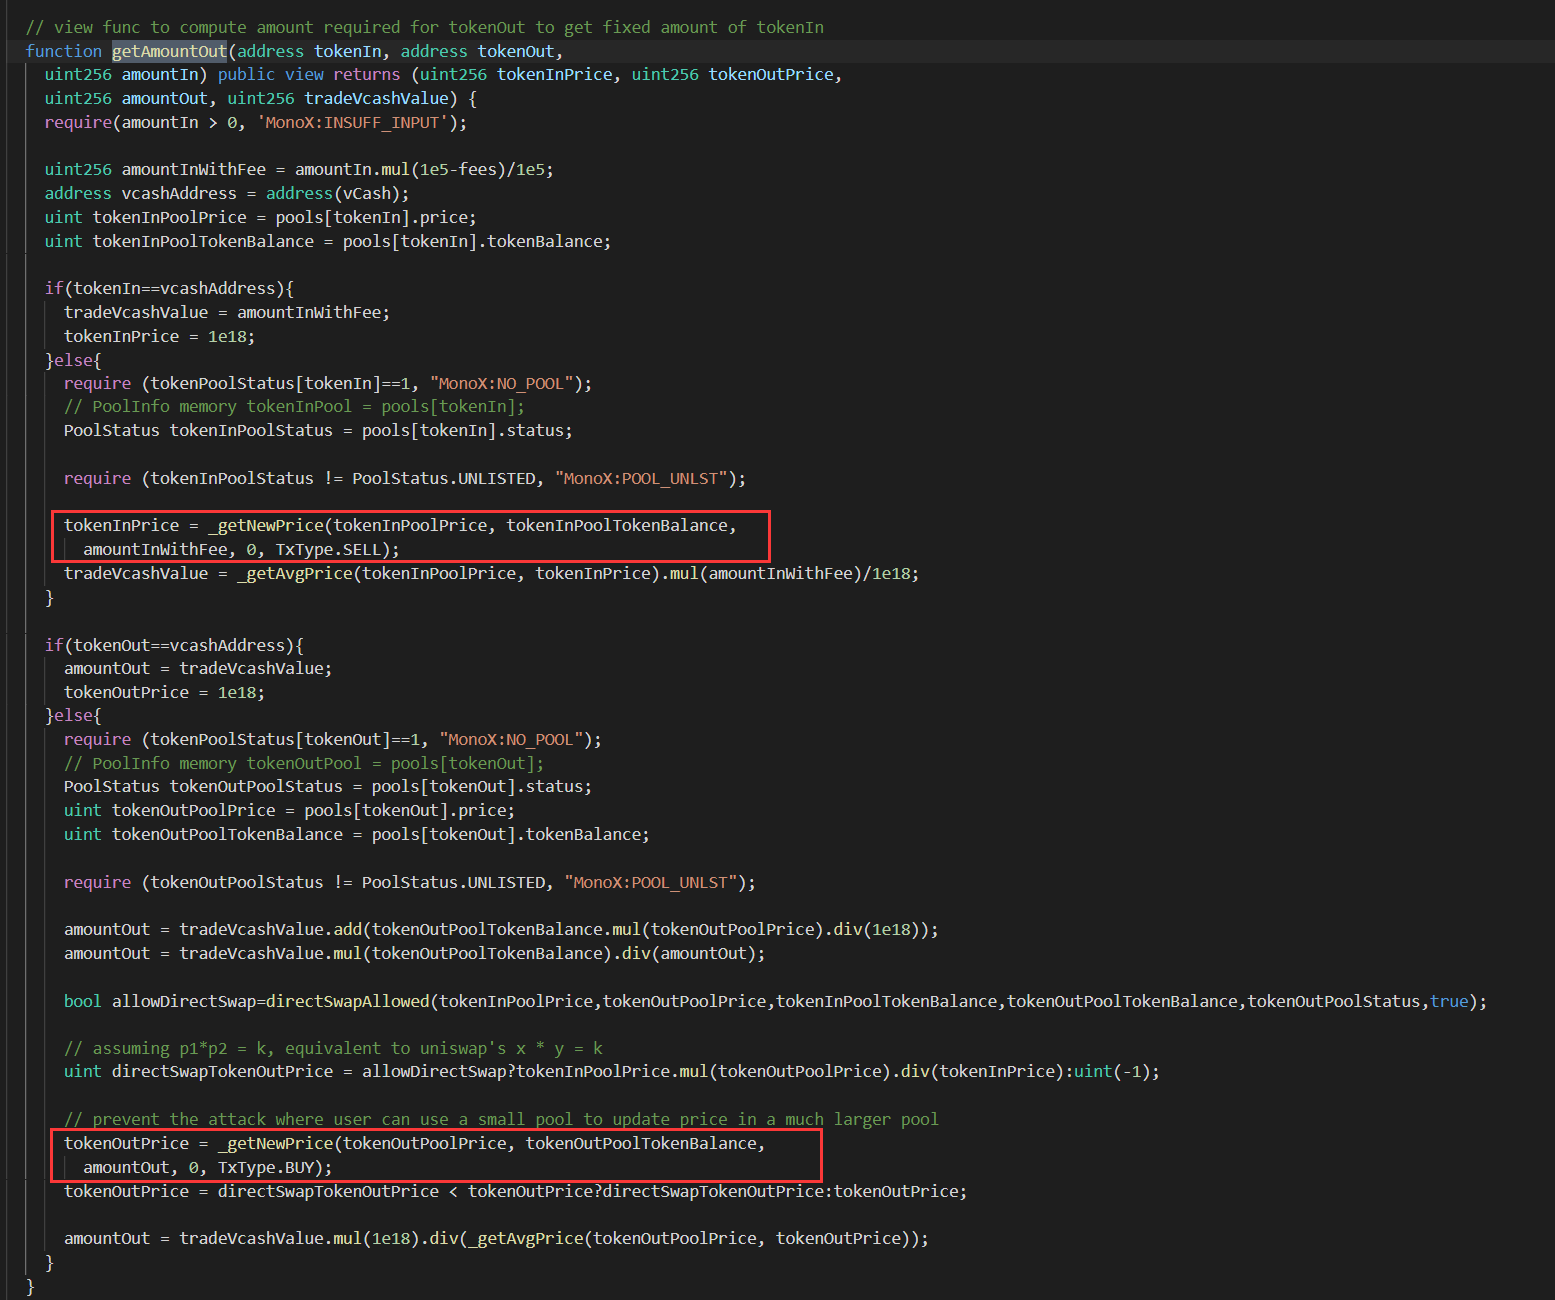Click amountOut = tradeVcashValue line
This screenshot has width=1555, height=1300.
[x=198, y=668]
